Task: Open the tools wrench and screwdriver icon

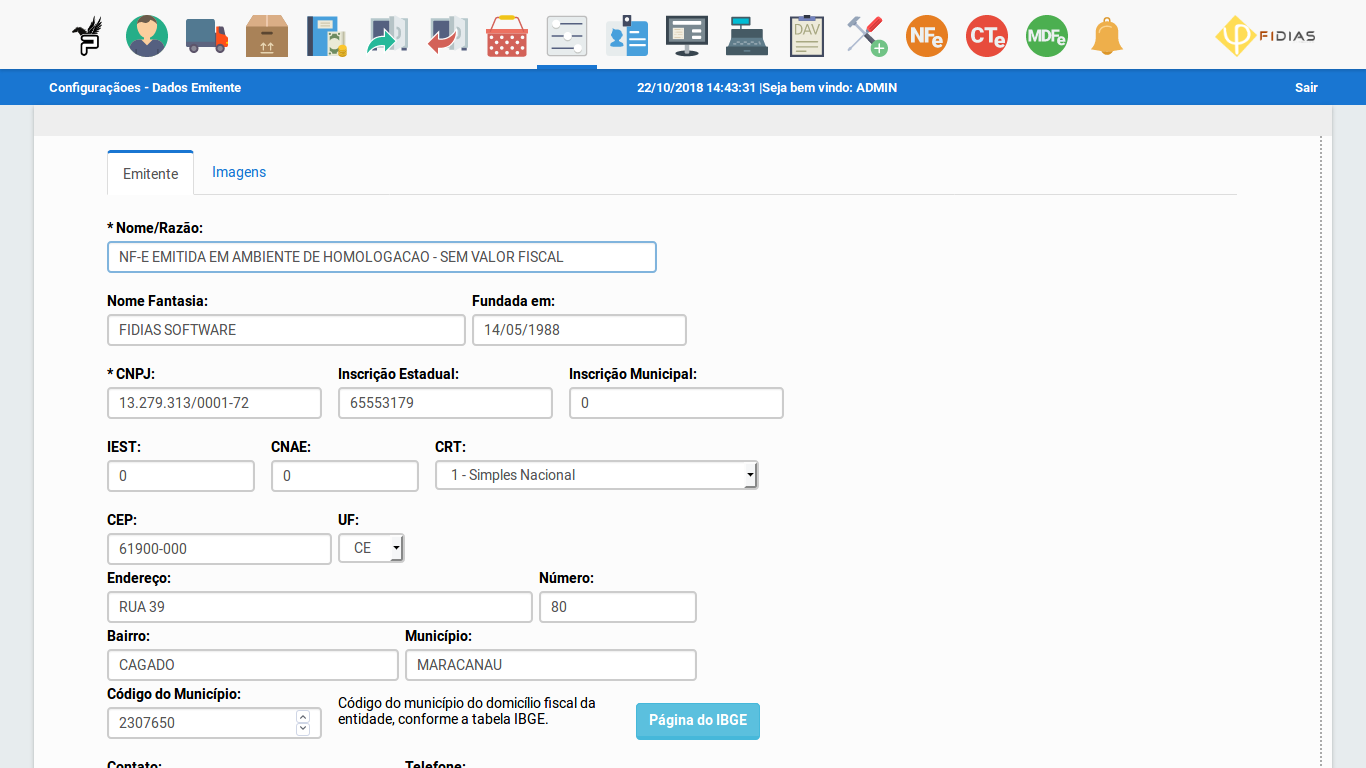Action: pos(866,36)
